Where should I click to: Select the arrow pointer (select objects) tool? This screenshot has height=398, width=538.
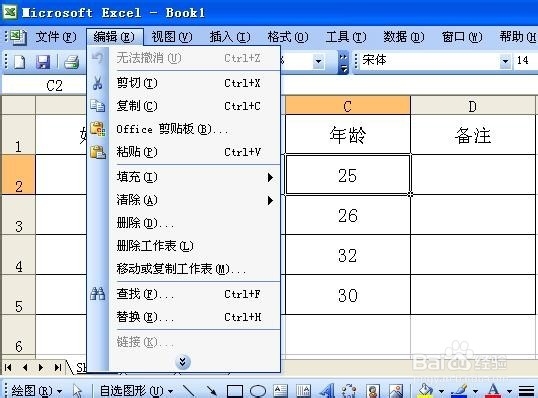click(x=78, y=390)
